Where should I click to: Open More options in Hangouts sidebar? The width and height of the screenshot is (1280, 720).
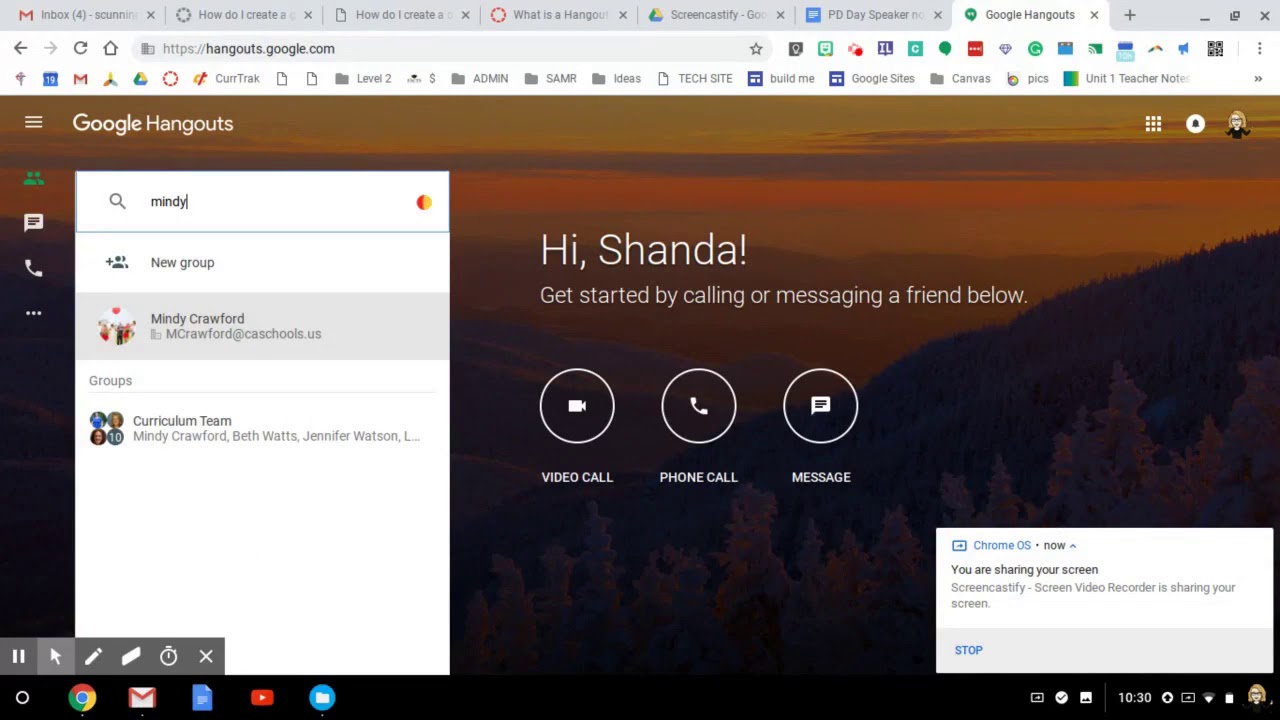(33, 313)
